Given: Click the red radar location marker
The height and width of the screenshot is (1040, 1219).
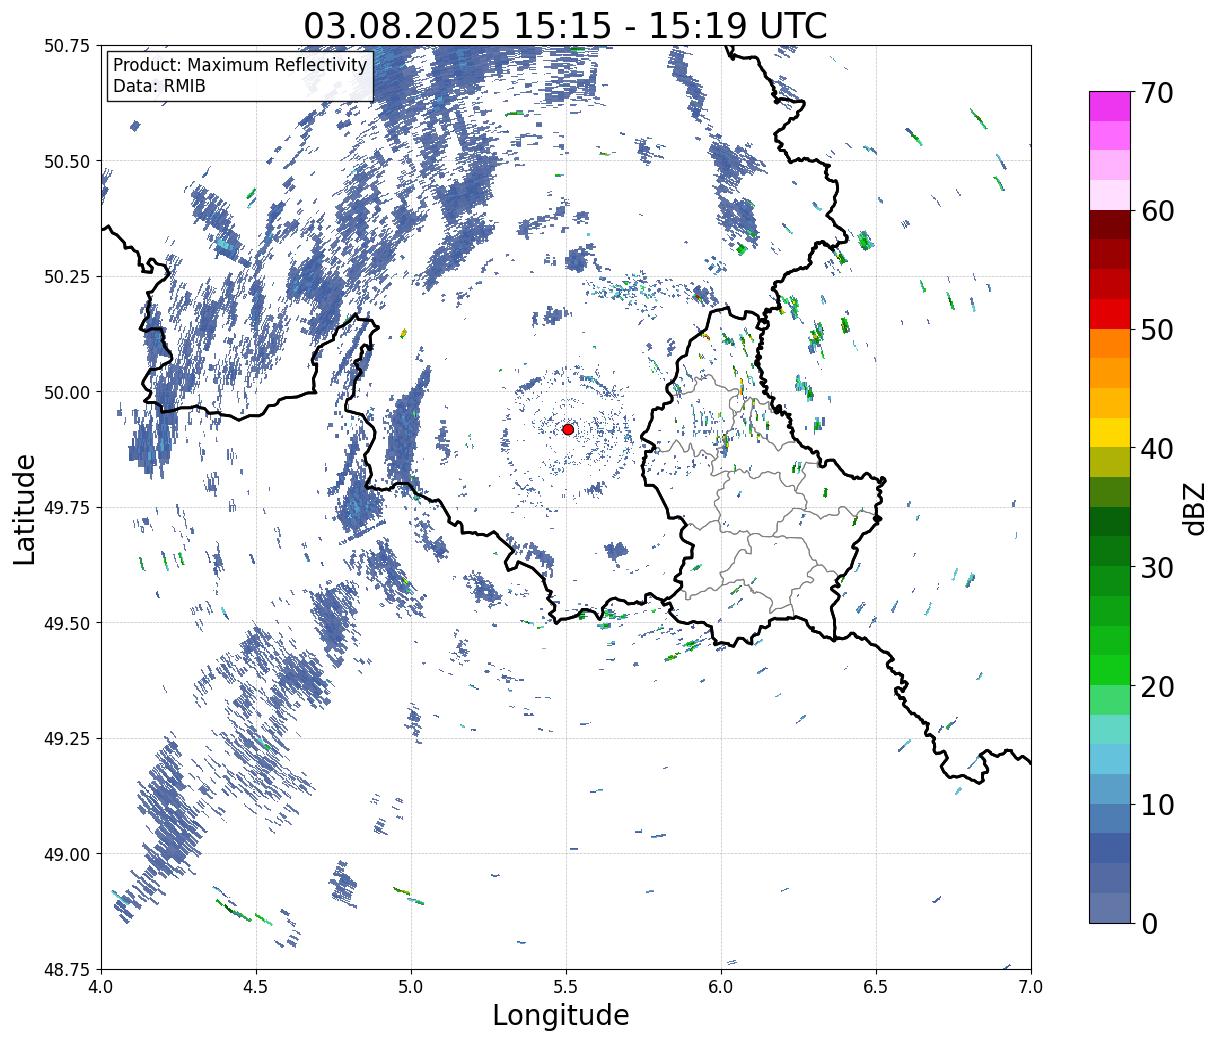Looking at the screenshot, I should pos(568,429).
